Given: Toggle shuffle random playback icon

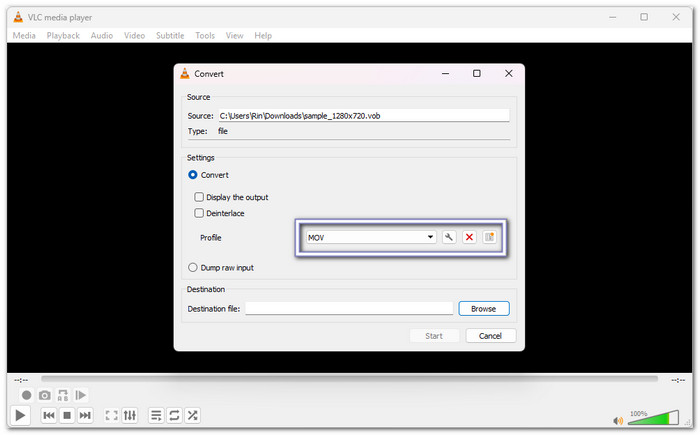Looking at the screenshot, I should pos(192,415).
